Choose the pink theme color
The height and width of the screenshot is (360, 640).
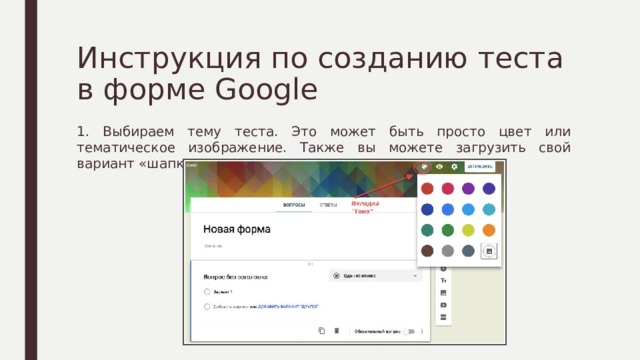click(447, 189)
